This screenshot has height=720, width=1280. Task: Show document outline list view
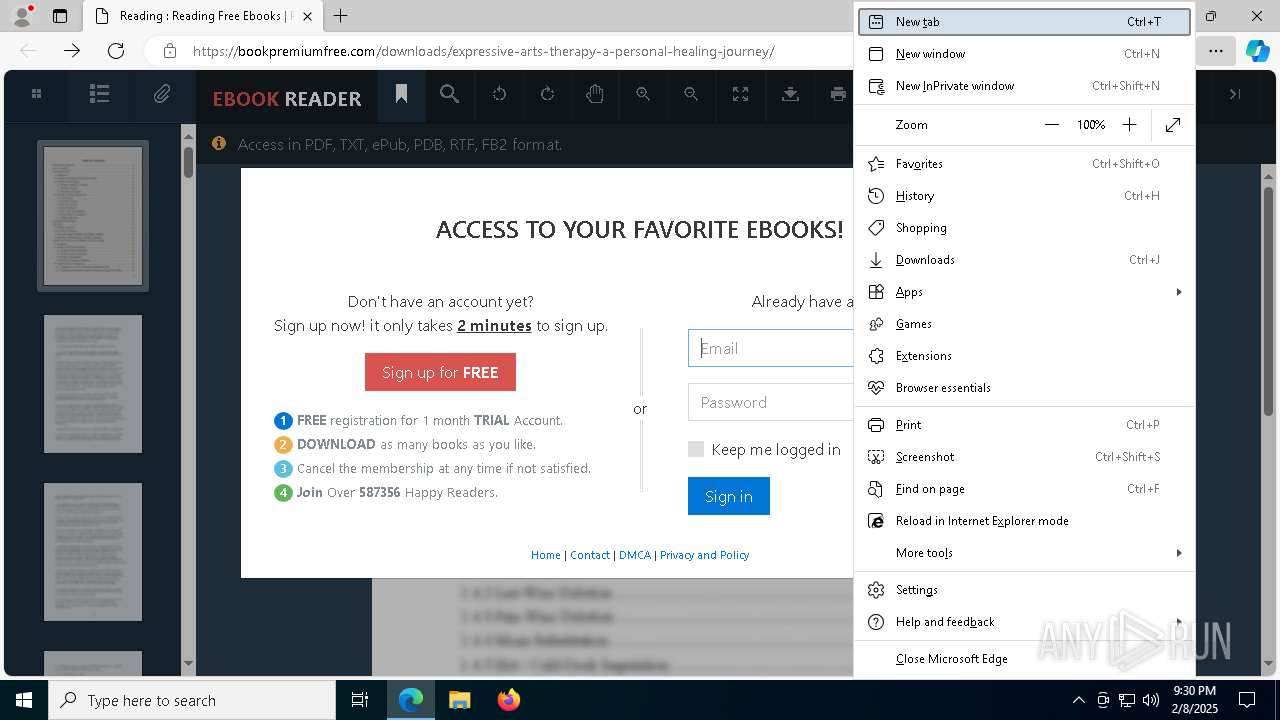tap(99, 94)
